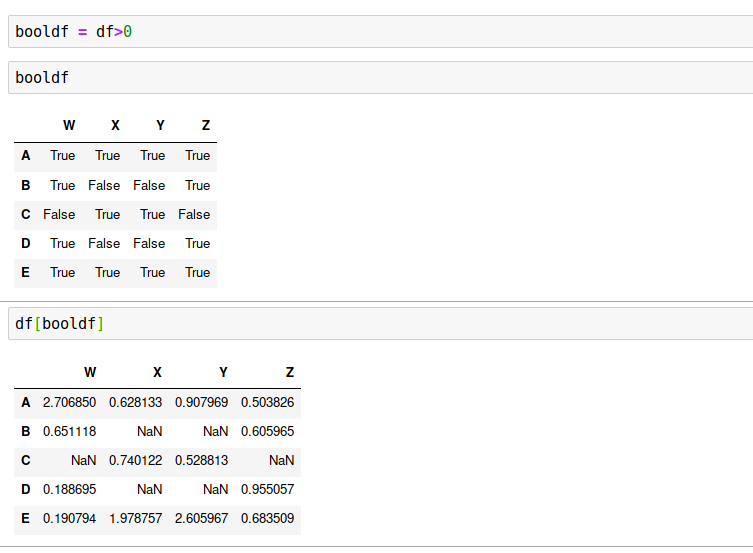Click row label E in the numeric table
The height and width of the screenshot is (553, 753).
(26, 519)
